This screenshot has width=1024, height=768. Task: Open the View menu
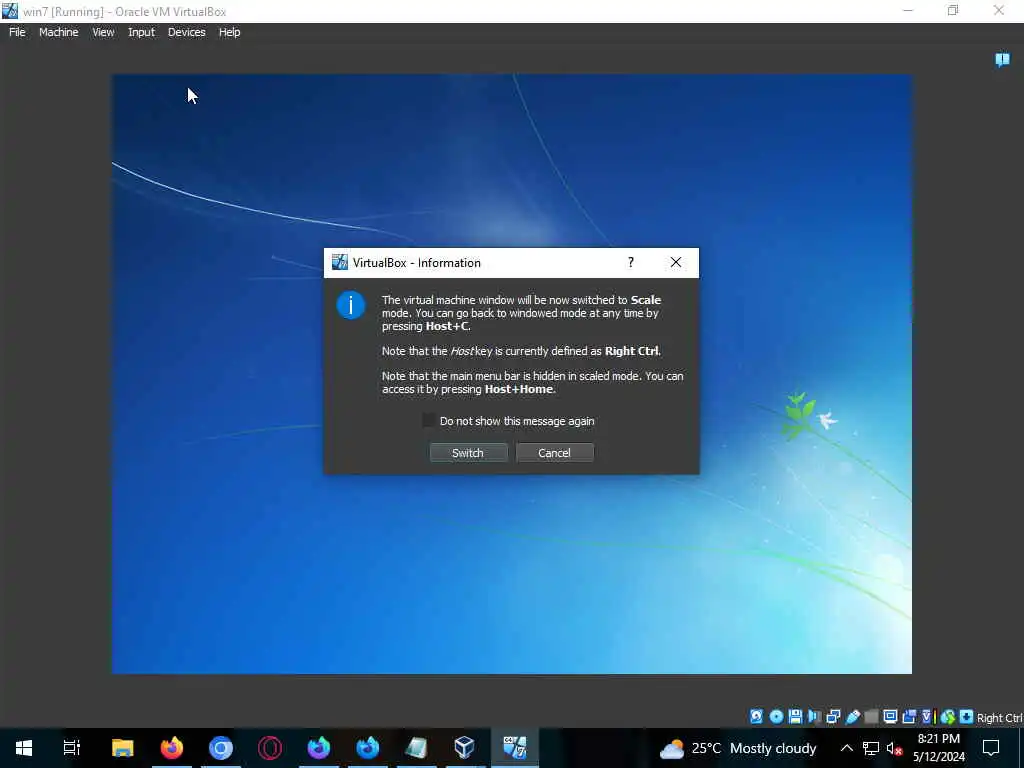pyautogui.click(x=103, y=32)
